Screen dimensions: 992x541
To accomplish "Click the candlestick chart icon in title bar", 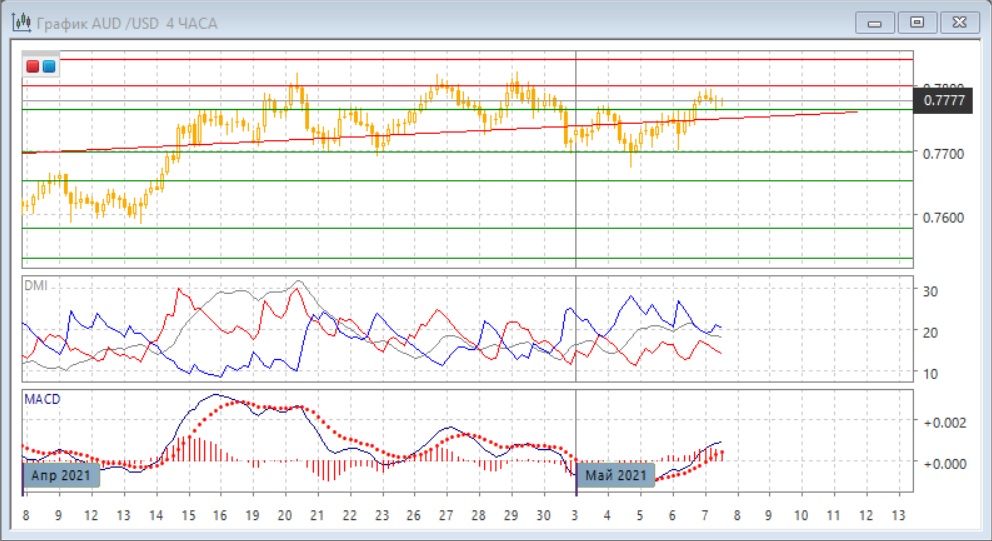I will point(20,22).
